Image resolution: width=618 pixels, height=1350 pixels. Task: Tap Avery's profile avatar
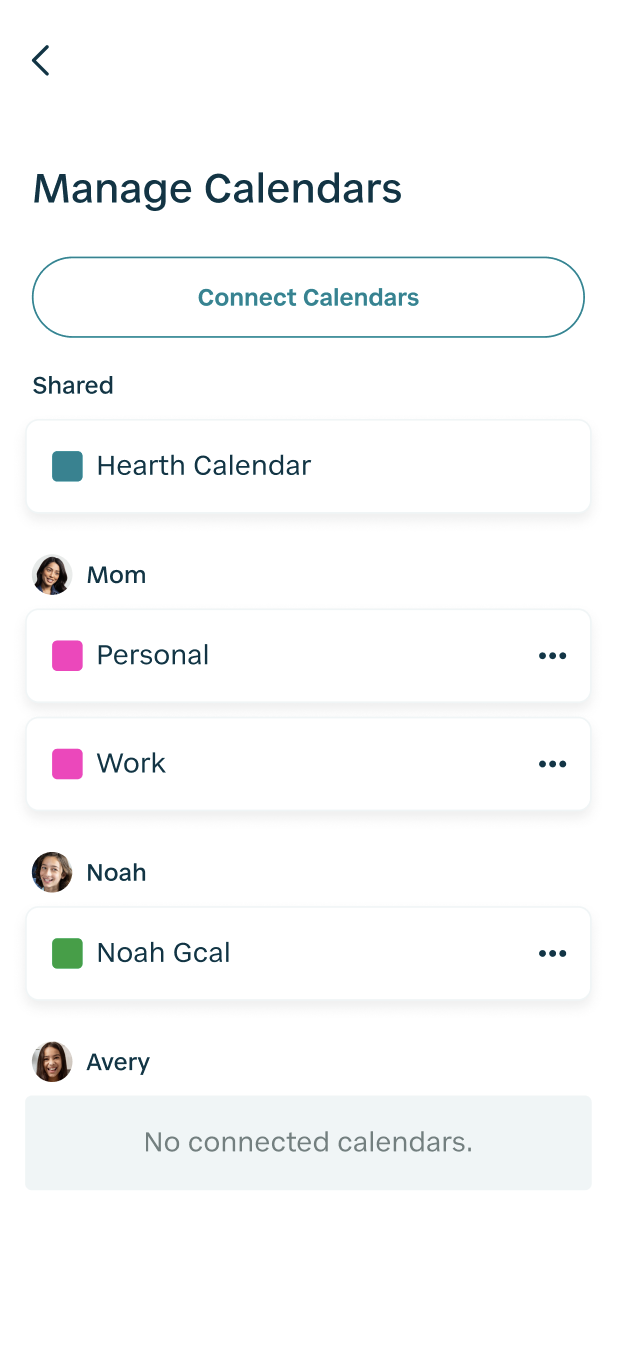tap(52, 1062)
